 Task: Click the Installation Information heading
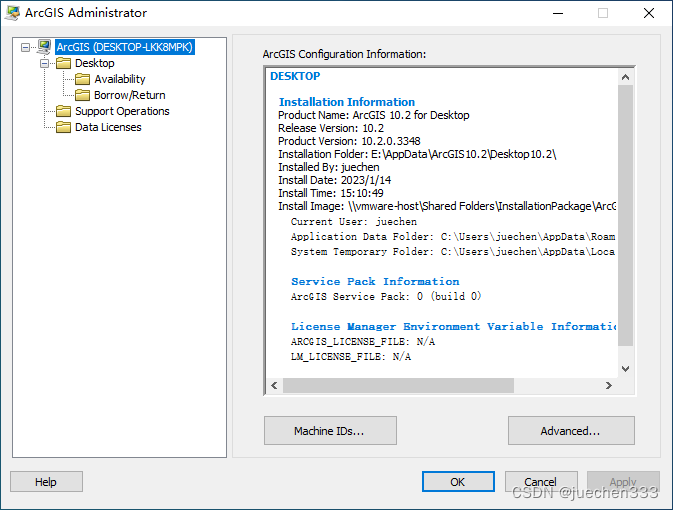tap(347, 102)
